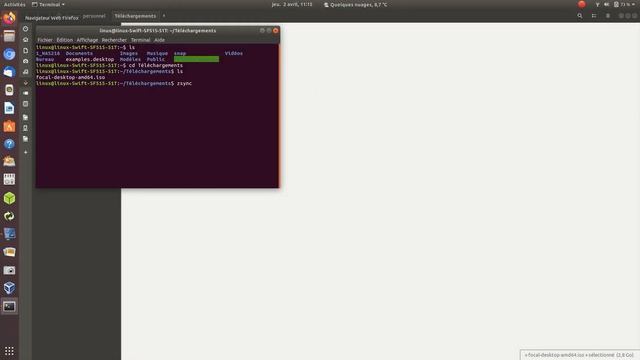Click the terminal window title bar
640x360 pixels.
[158, 31]
